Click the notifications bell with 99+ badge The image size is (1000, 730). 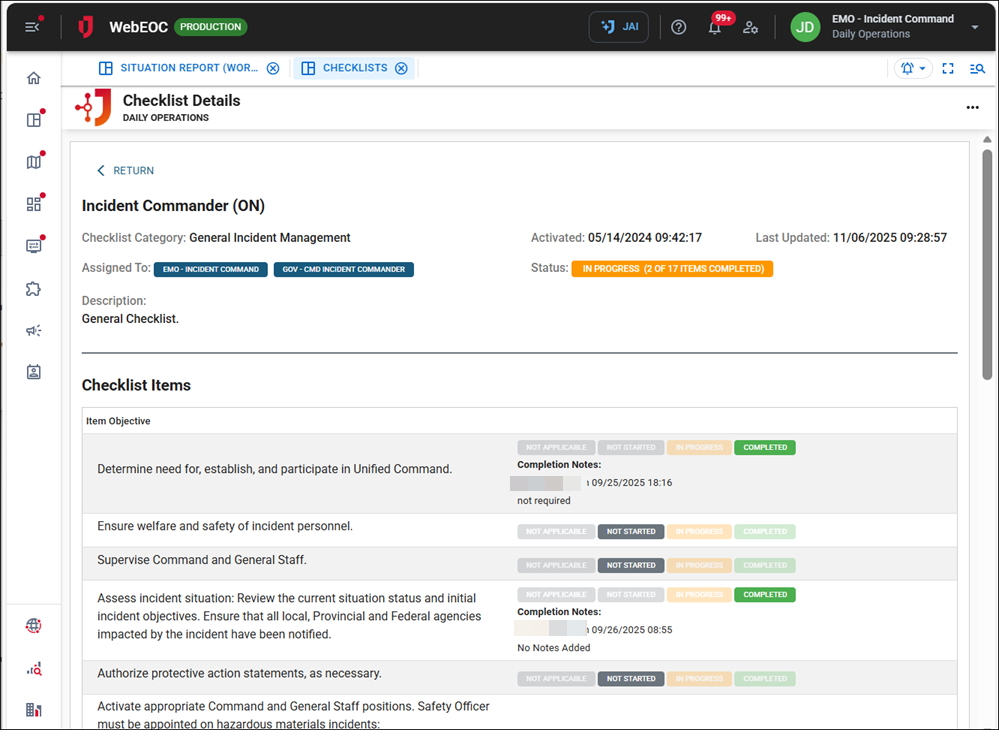tap(715, 28)
